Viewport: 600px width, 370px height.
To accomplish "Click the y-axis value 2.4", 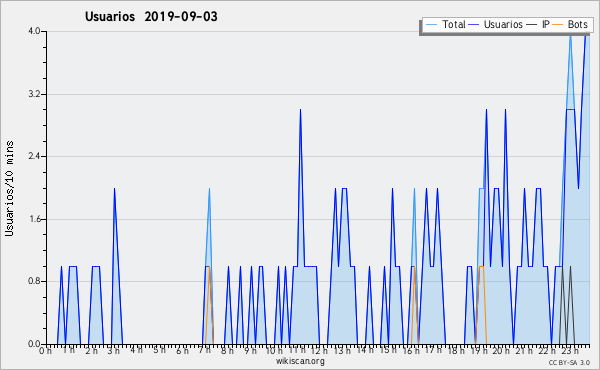I will tap(34, 156).
